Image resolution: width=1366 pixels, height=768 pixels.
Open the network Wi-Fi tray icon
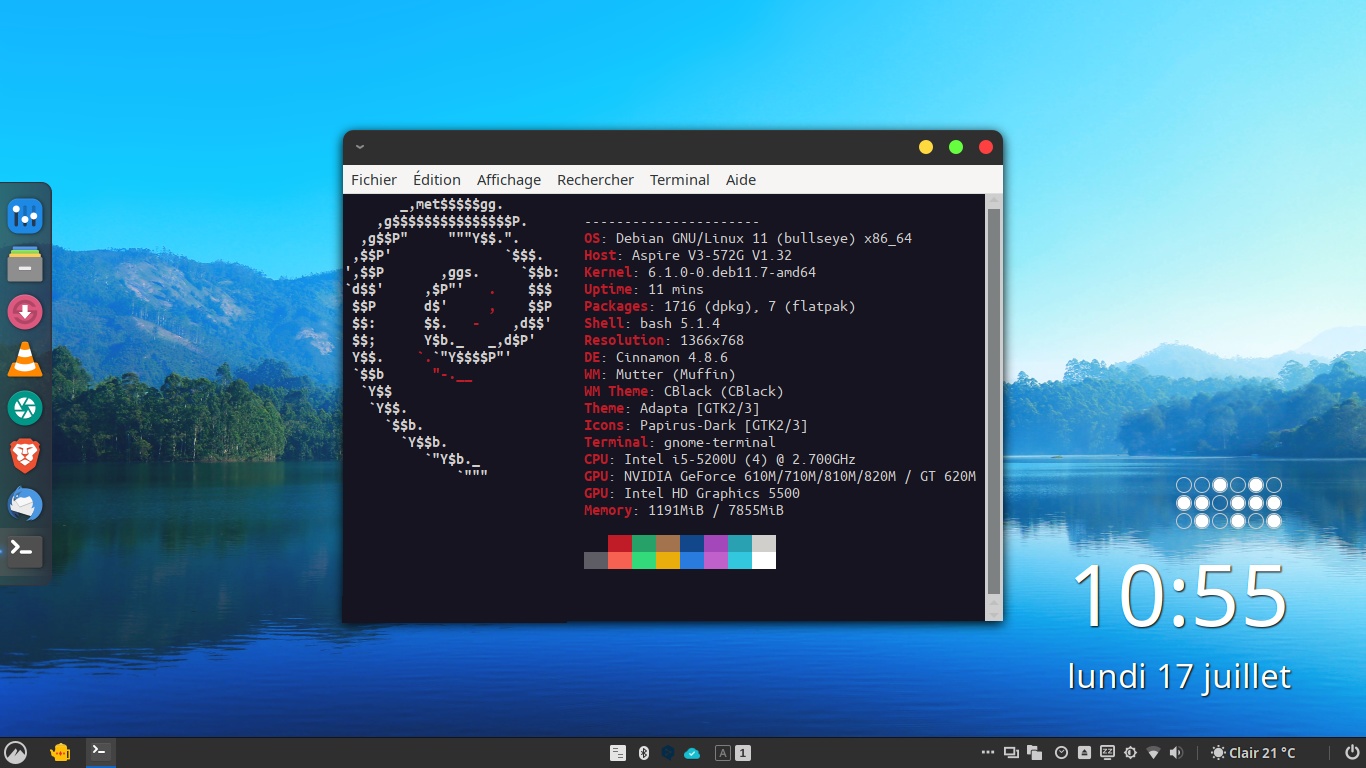[1153, 753]
